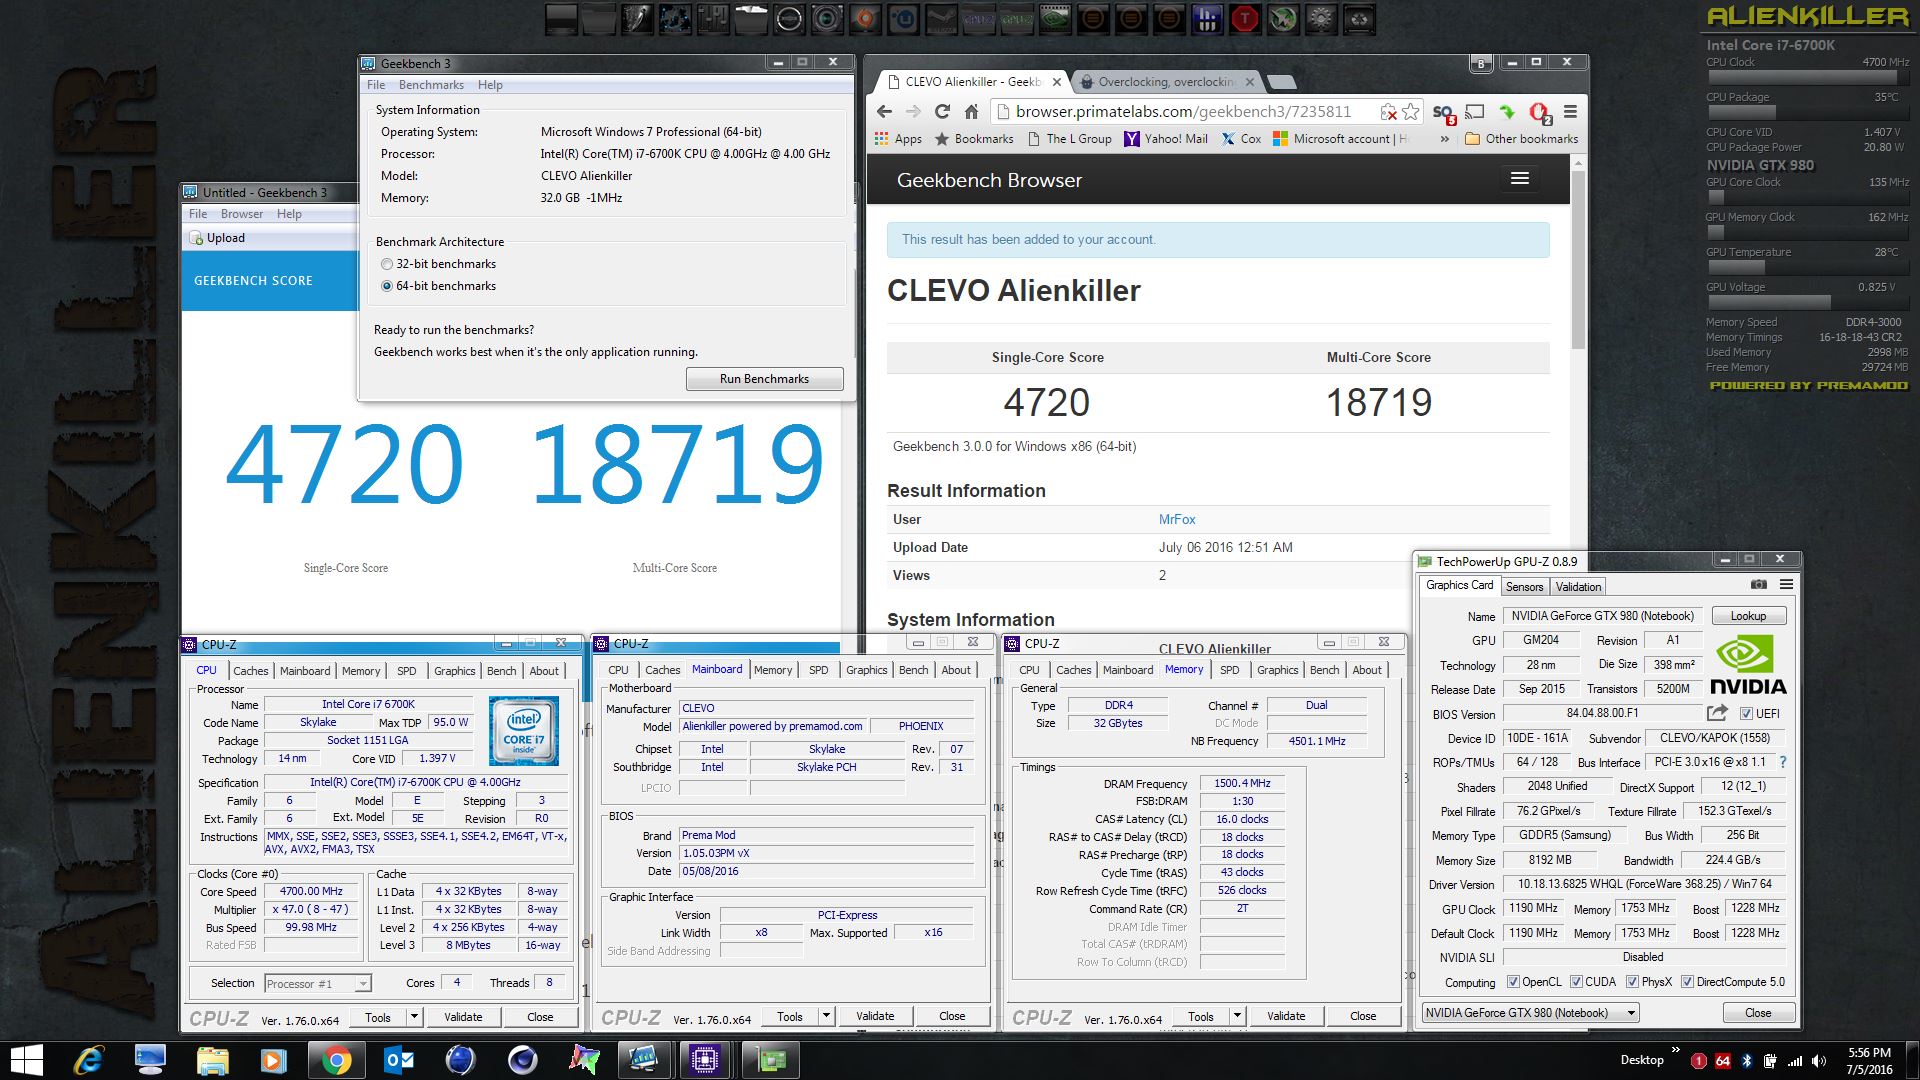Click the GPU-Z screenshot camera icon
This screenshot has width=1920, height=1080.
(1759, 584)
